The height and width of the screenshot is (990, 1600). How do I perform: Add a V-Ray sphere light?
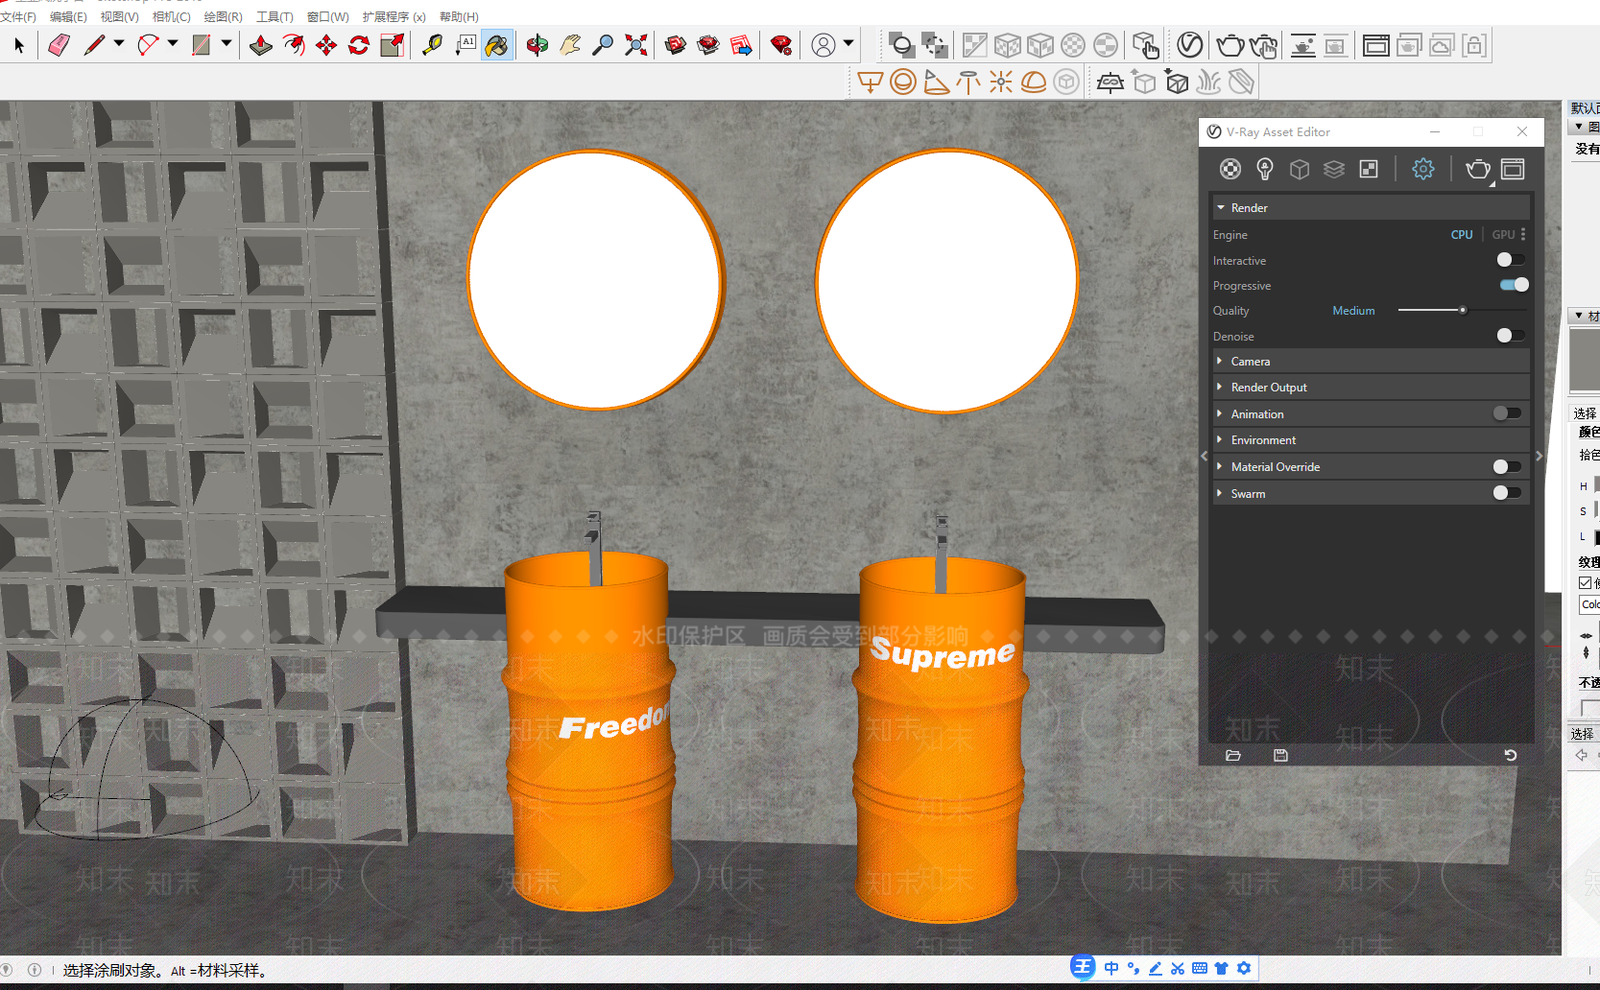[x=903, y=82]
